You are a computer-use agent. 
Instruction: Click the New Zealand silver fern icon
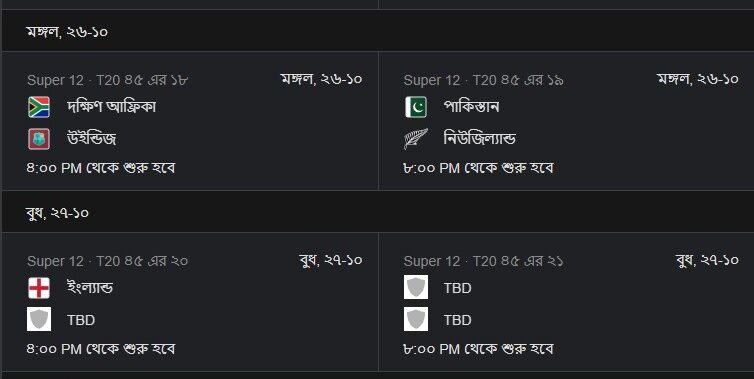[x=415, y=139]
